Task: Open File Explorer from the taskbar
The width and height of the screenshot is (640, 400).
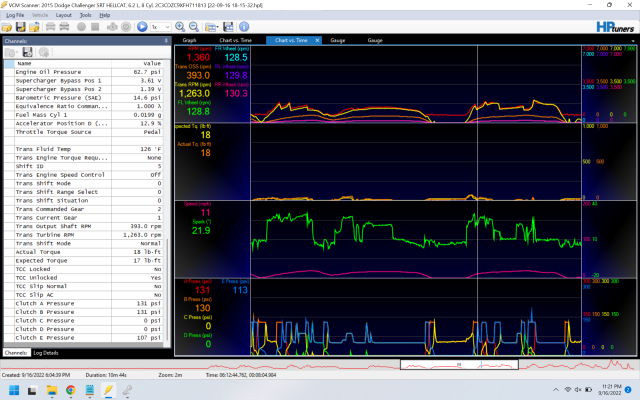Action: point(51,390)
